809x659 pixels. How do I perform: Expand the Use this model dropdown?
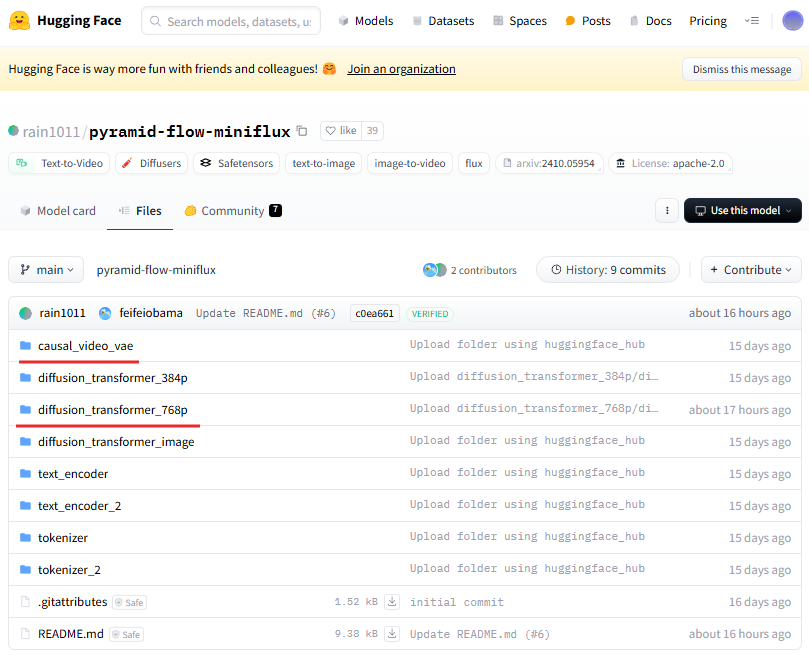click(x=742, y=211)
